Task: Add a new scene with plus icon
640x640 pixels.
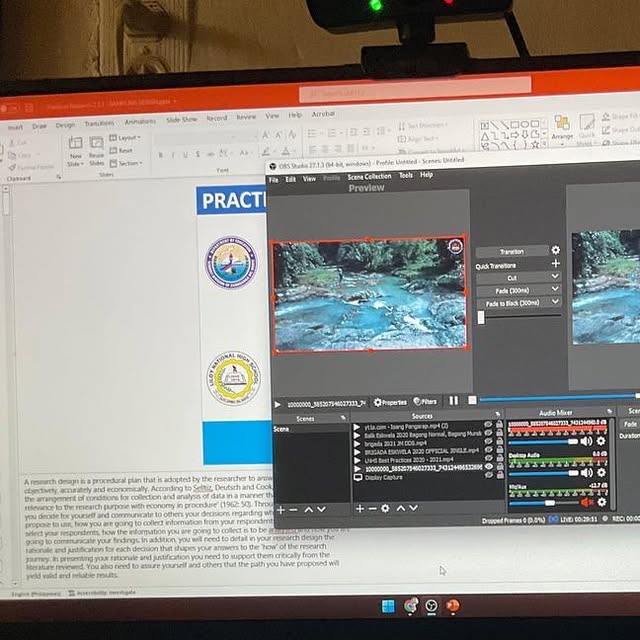Action: [280, 510]
